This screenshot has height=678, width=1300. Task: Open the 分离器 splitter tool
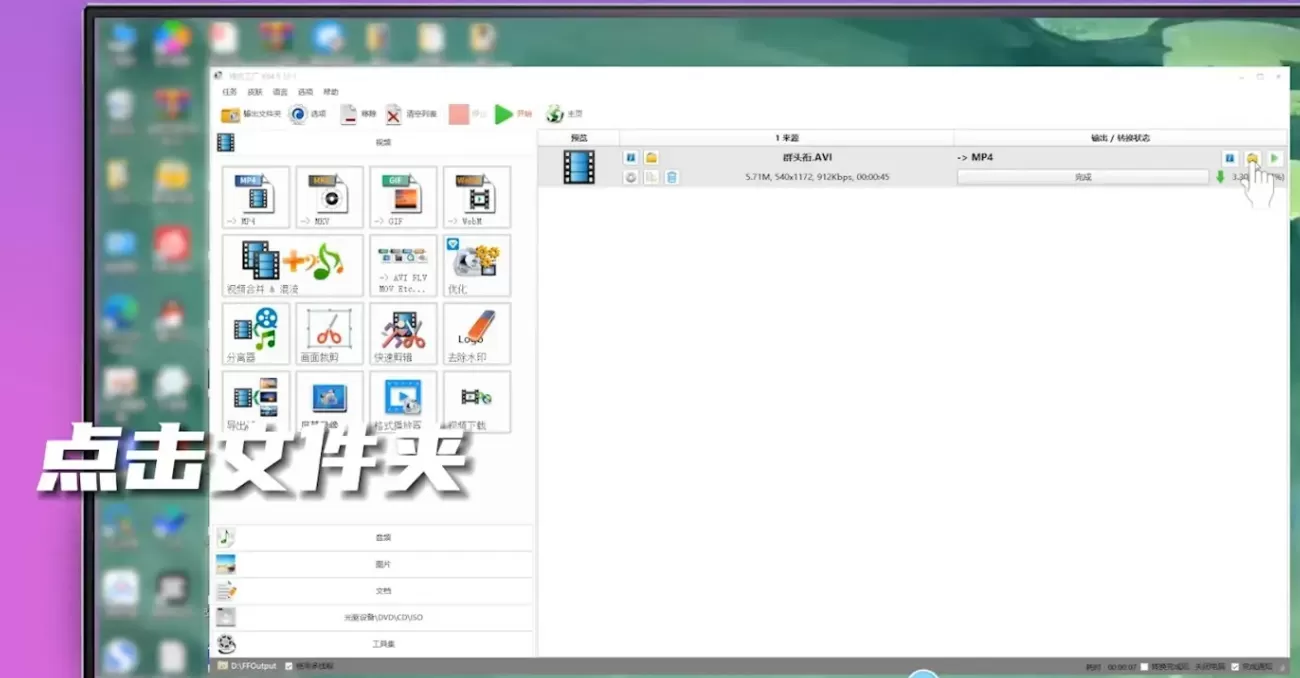256,334
